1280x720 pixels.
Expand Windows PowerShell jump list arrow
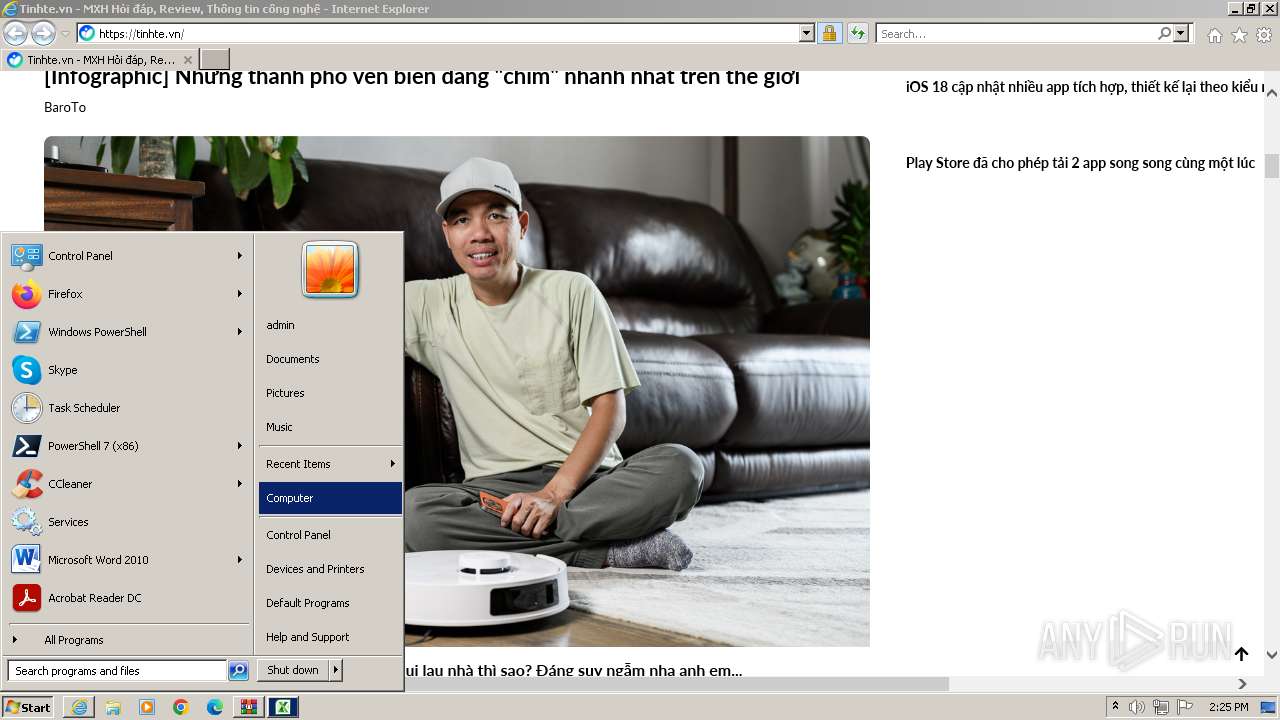pyautogui.click(x=239, y=332)
